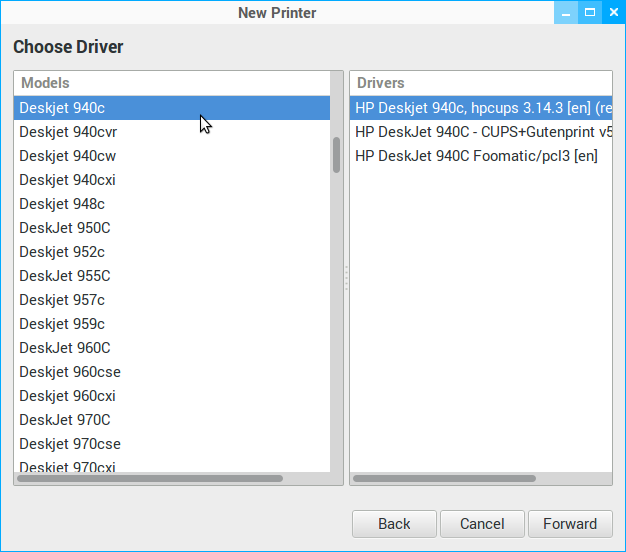
Task: Choose Deskjet 940cw from Models list
Action: pos(67,156)
